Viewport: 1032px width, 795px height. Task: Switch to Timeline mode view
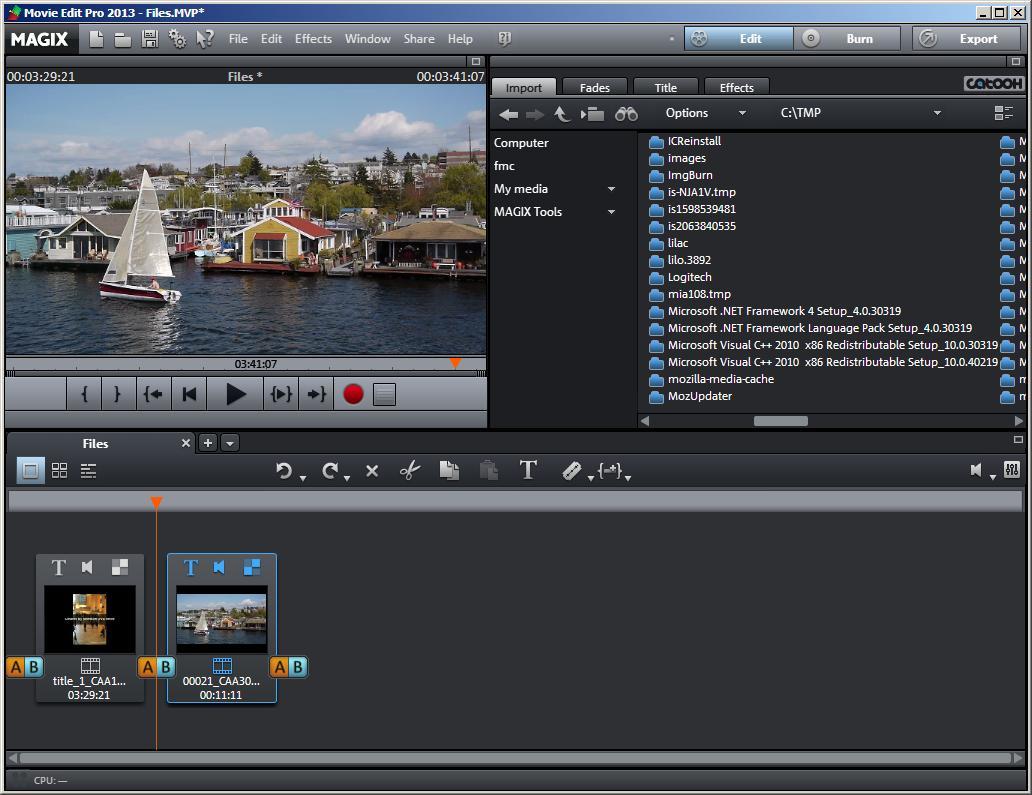tap(88, 471)
